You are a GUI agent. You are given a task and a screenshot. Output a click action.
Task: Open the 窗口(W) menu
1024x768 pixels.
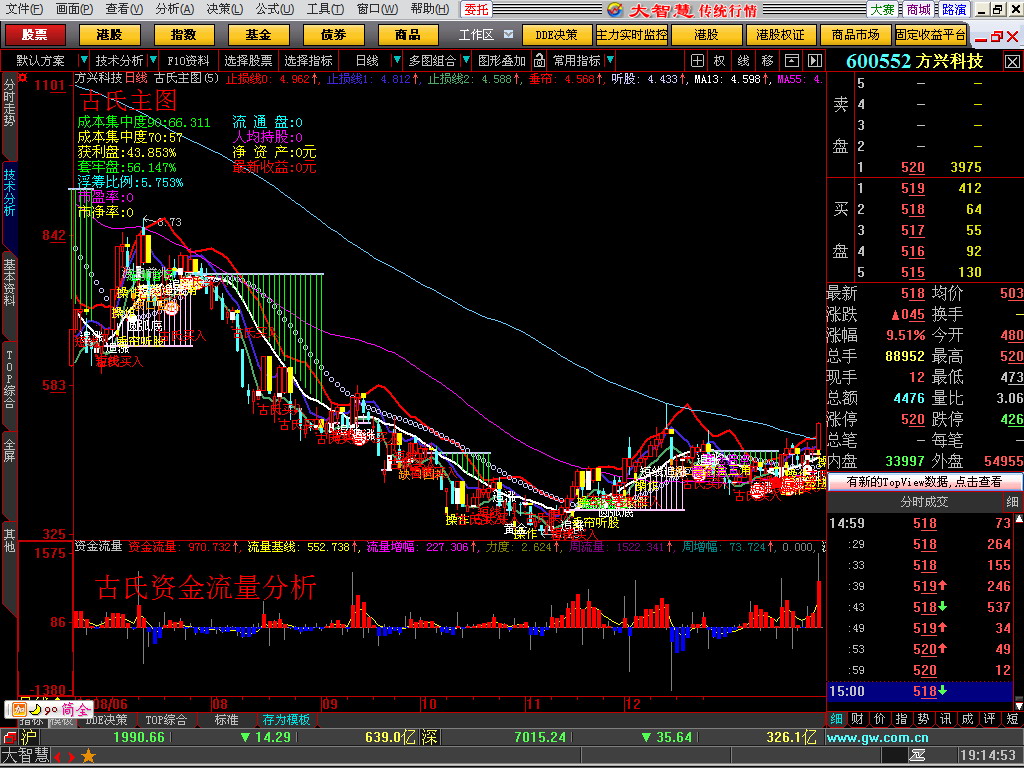(377, 9)
